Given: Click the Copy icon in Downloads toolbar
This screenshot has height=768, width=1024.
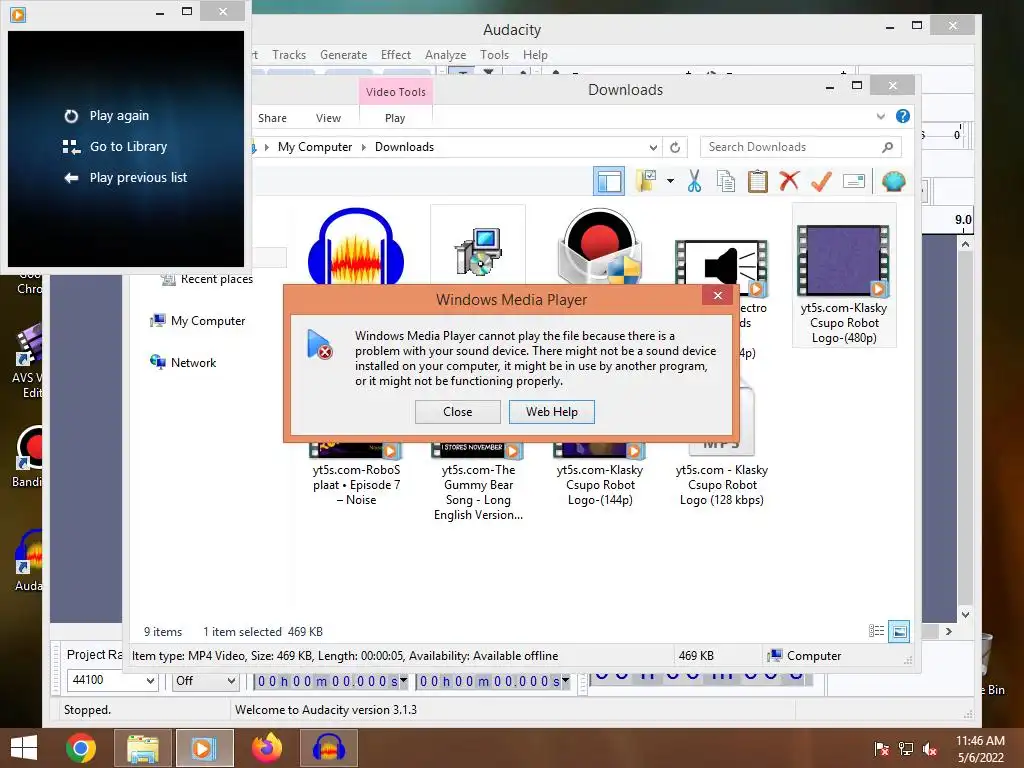Looking at the screenshot, I should point(726,181).
